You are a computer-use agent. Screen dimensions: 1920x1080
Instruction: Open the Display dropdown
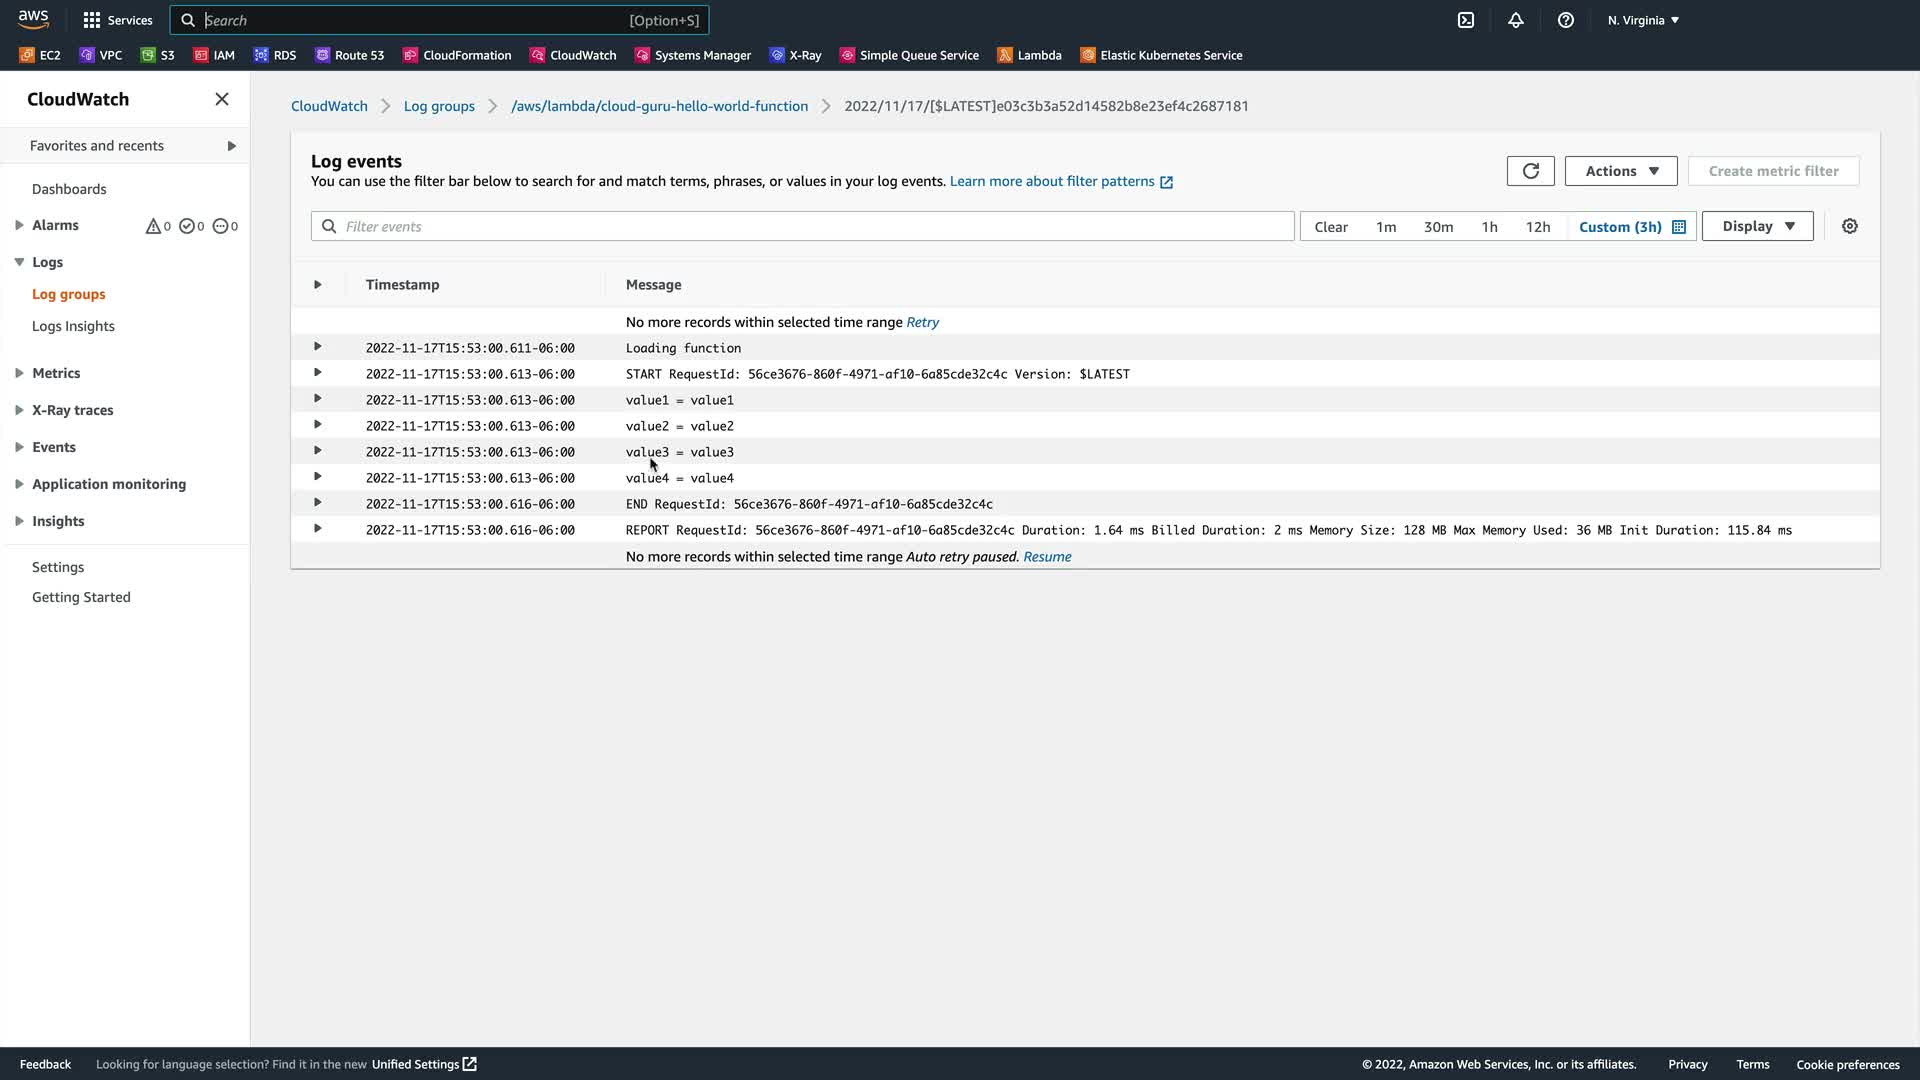pyautogui.click(x=1757, y=226)
